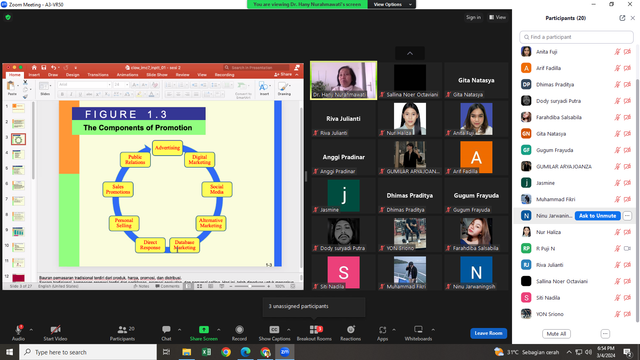Viewport: 640px width, 360px height.
Task: Click video icon for R Puji N
Action: (x=627, y=249)
